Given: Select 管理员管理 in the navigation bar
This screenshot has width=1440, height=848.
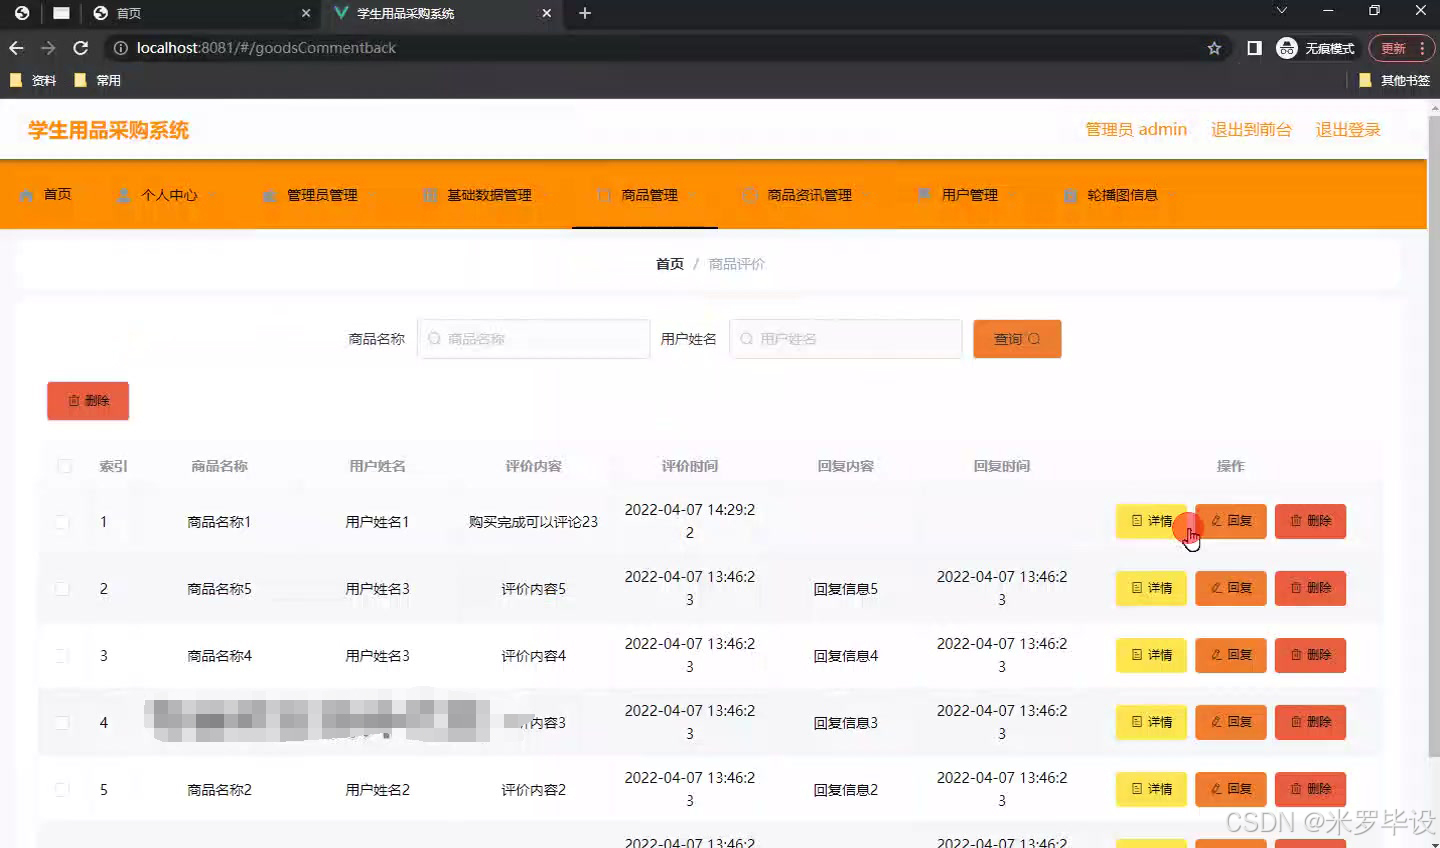Looking at the screenshot, I should [x=320, y=195].
